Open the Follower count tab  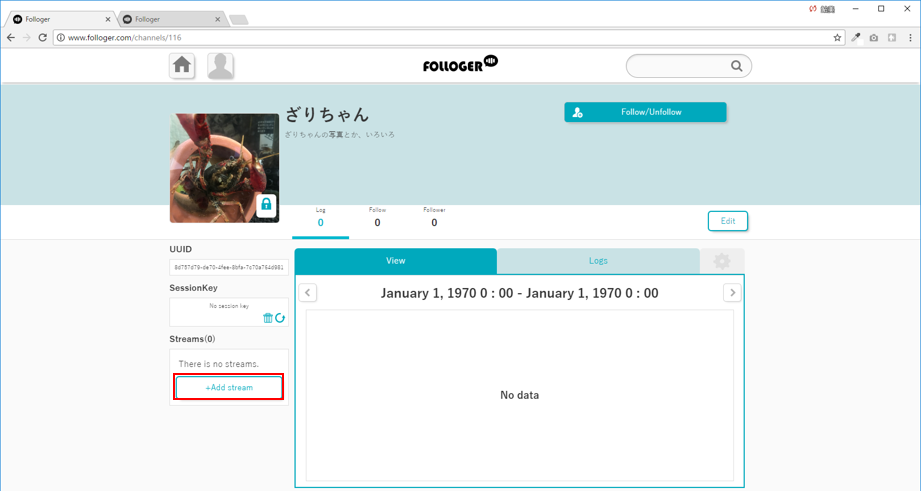[x=434, y=218]
